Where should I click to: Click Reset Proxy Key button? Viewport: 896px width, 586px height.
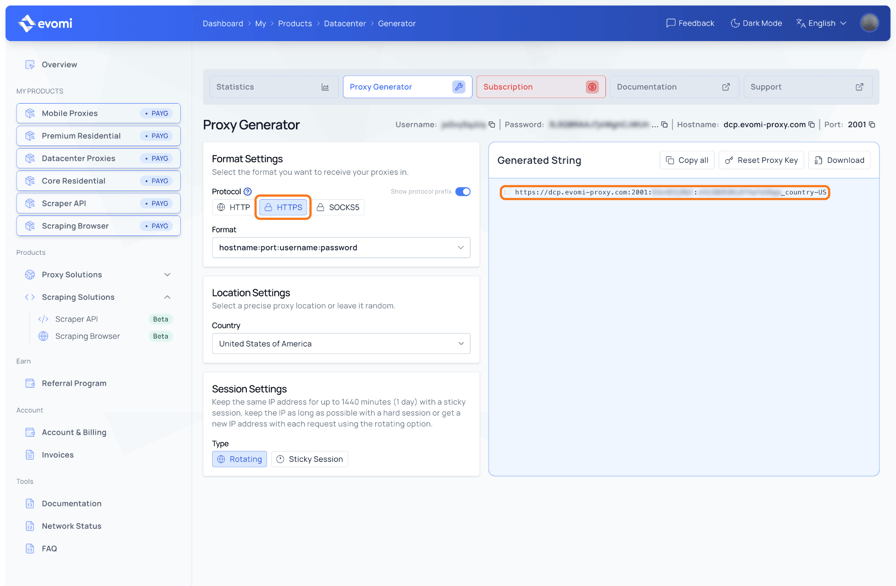[x=761, y=160]
